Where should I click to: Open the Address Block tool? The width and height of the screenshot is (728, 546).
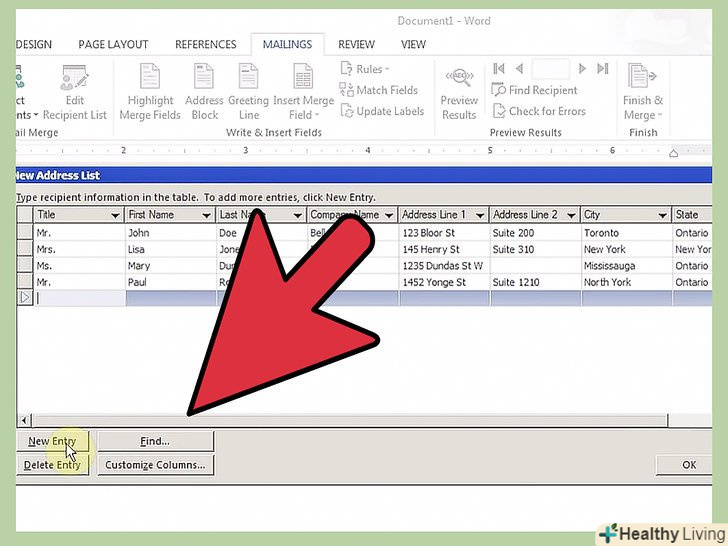click(x=205, y=92)
